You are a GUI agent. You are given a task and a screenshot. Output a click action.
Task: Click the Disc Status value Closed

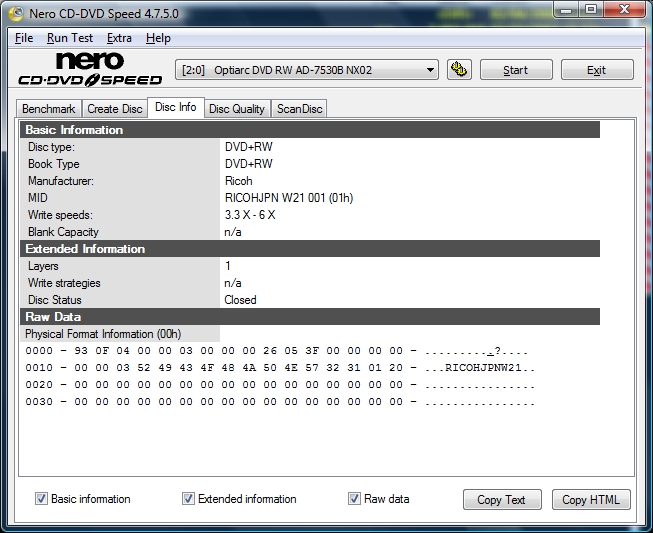tap(240, 300)
